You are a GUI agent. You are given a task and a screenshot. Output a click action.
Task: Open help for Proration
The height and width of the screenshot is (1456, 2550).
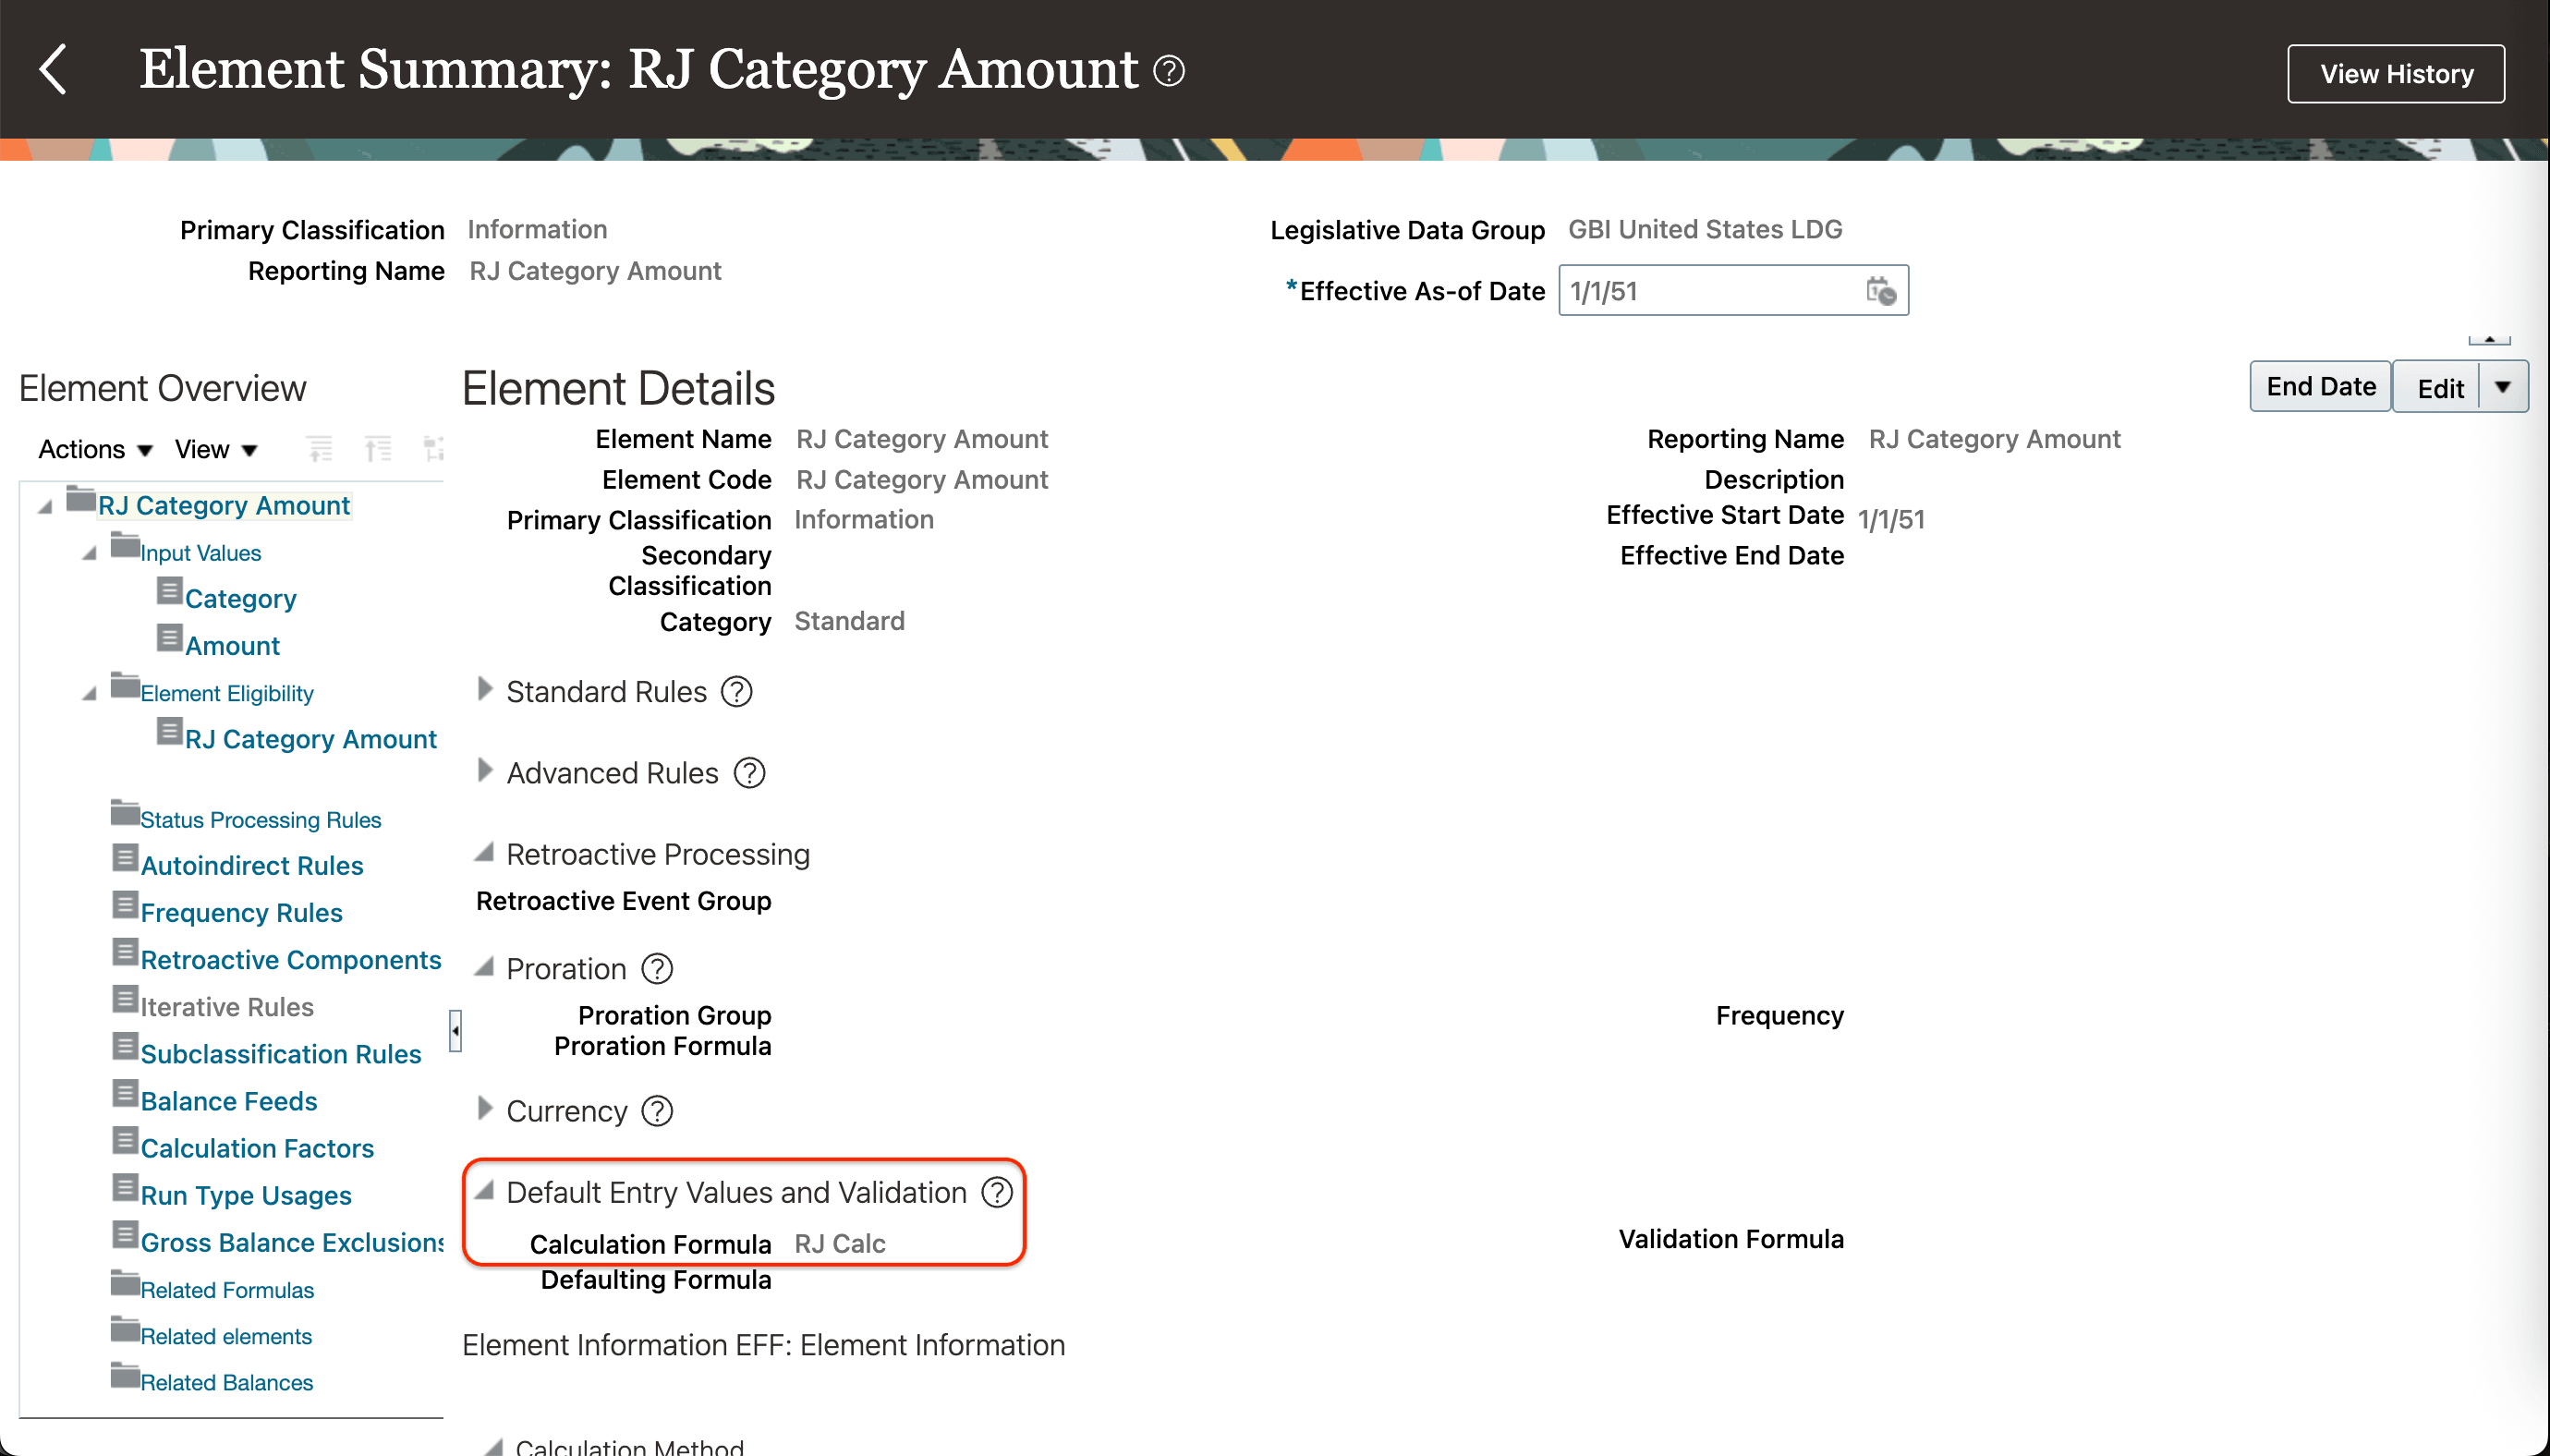657,968
